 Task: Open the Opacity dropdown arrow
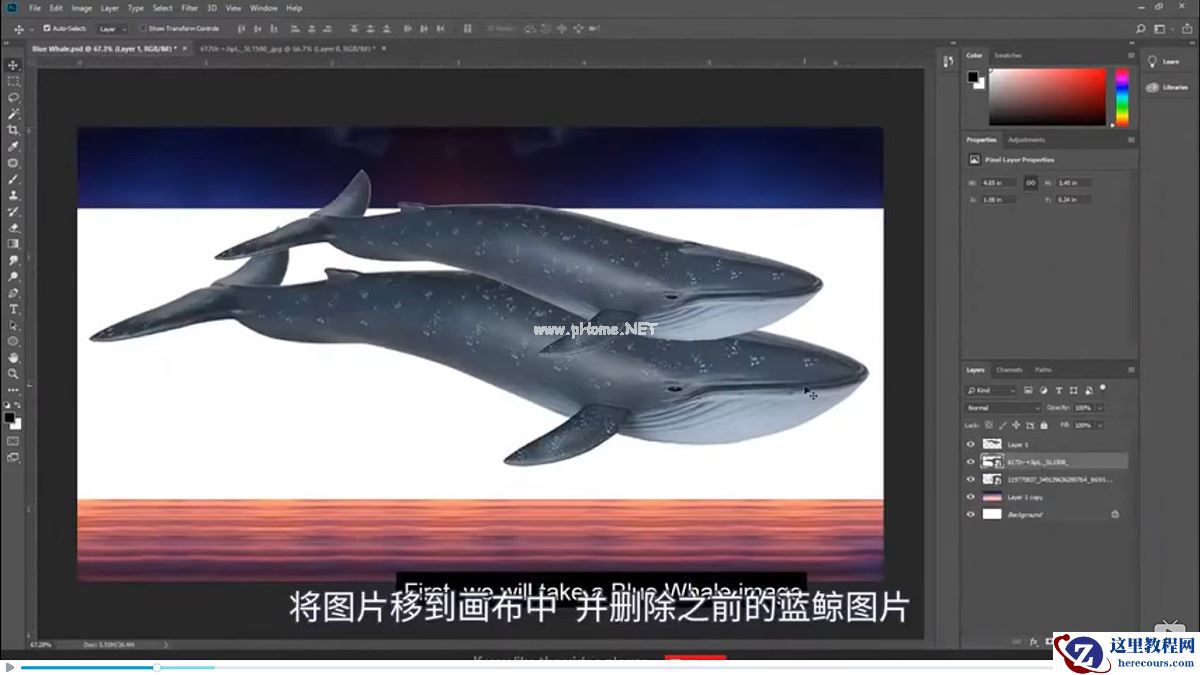[1099, 407]
